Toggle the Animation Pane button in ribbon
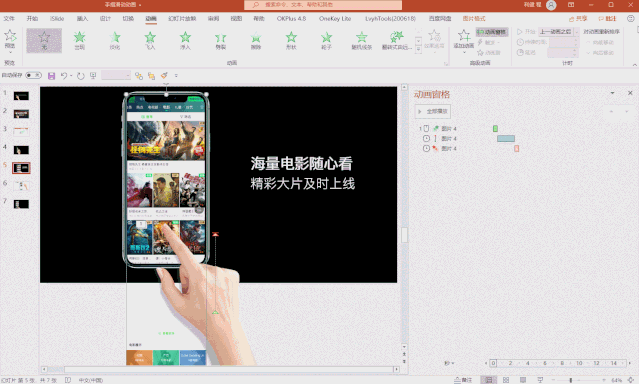 click(x=492, y=32)
